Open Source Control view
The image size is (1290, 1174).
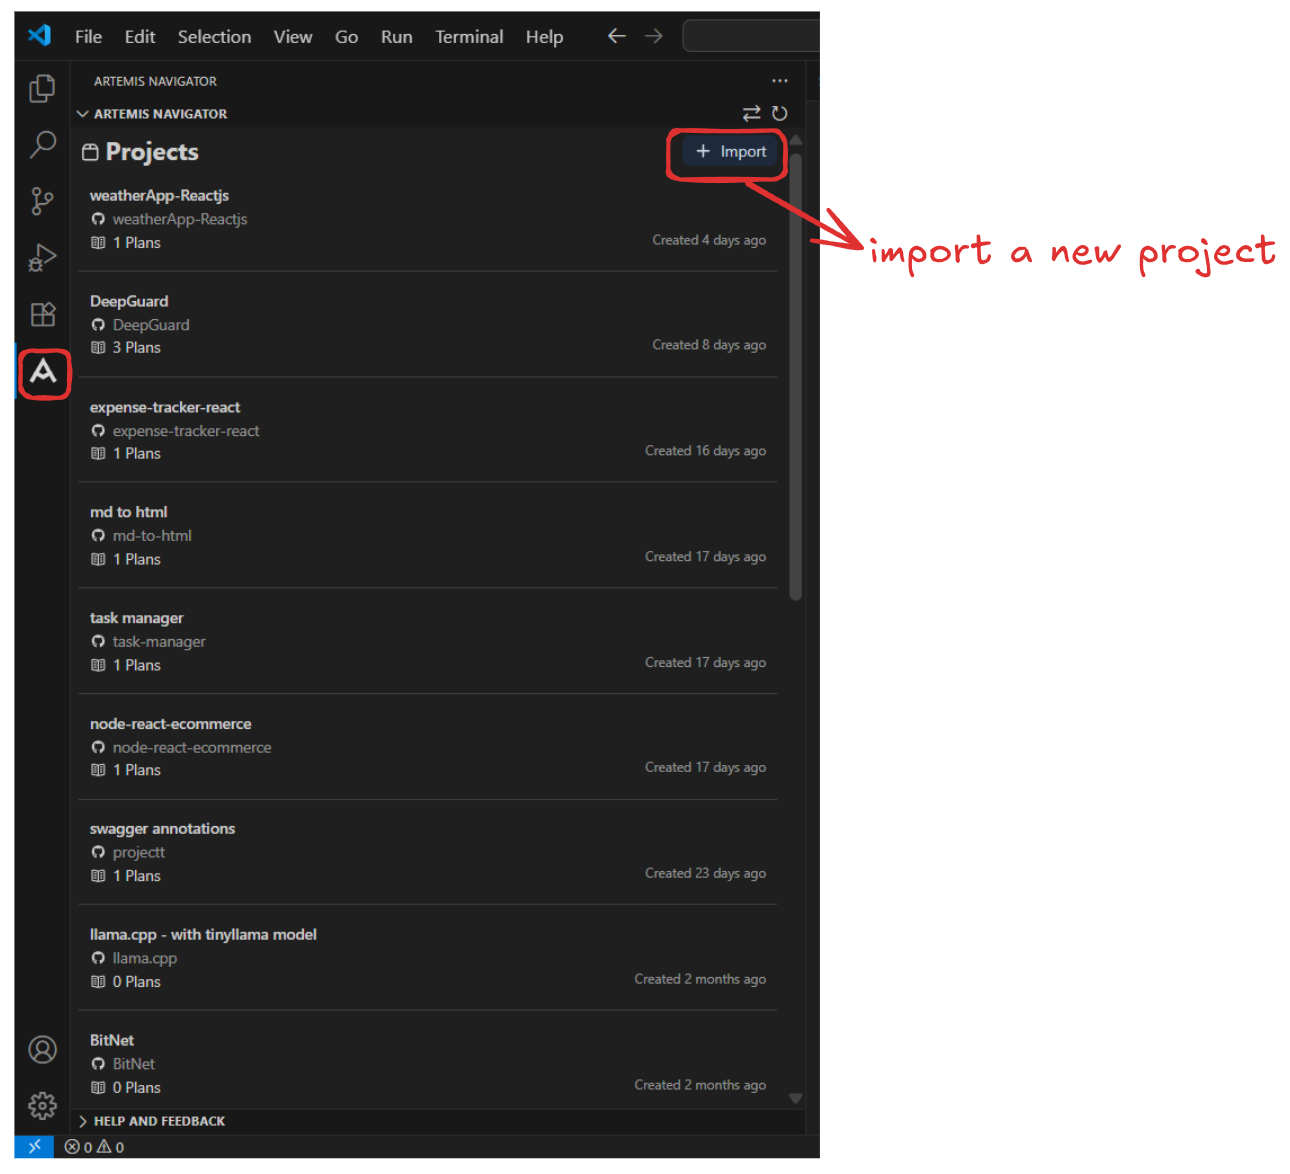pyautogui.click(x=42, y=201)
